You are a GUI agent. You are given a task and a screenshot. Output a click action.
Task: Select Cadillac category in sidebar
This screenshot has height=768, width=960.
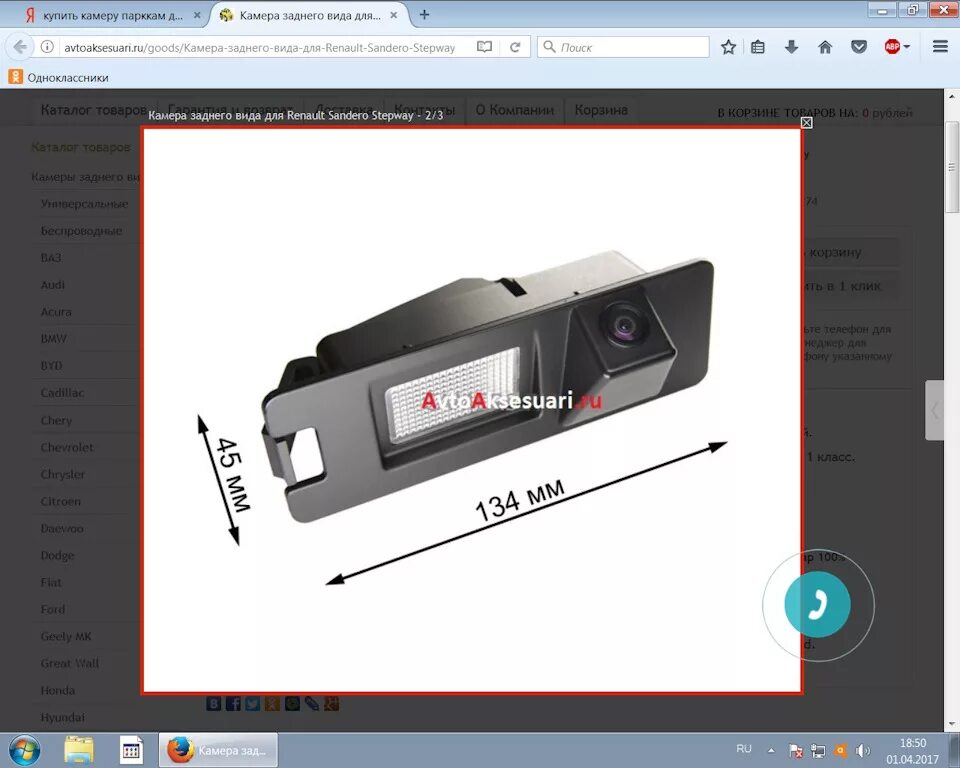coord(62,393)
